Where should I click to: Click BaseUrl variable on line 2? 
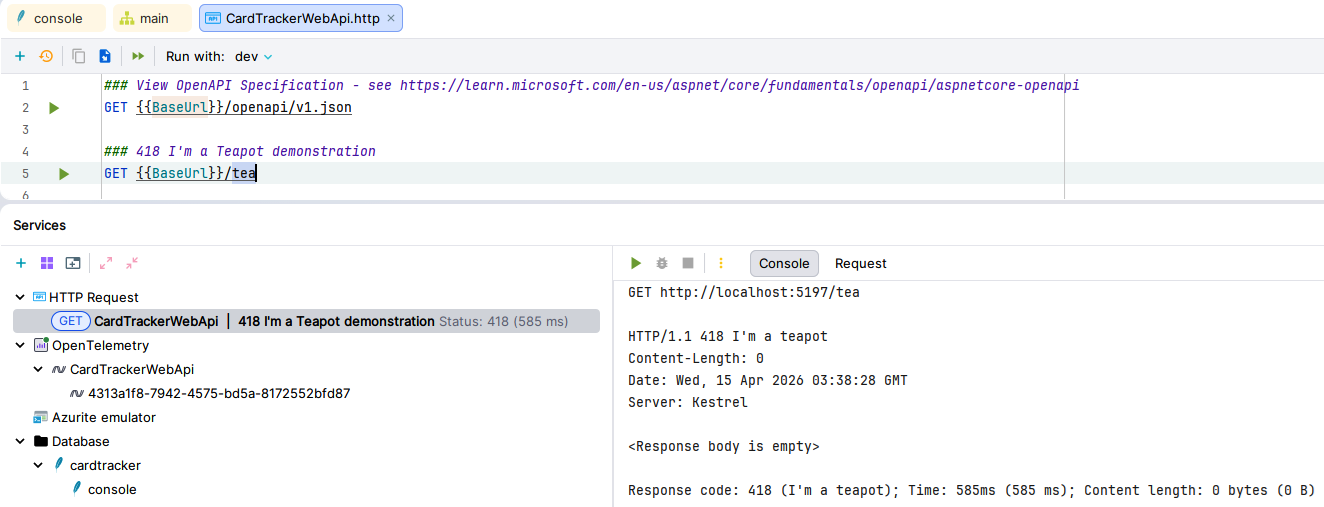tap(180, 107)
